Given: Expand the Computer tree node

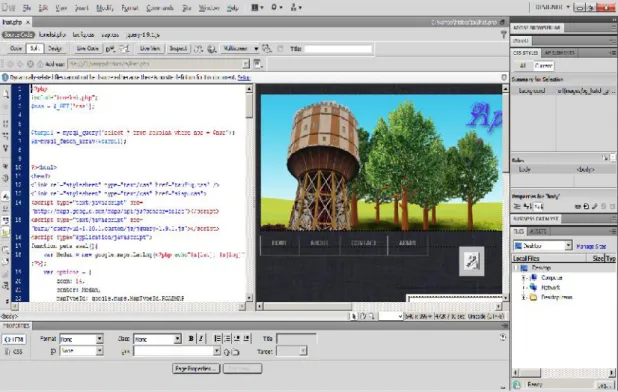Looking at the screenshot, I should pyautogui.click(x=524, y=278).
